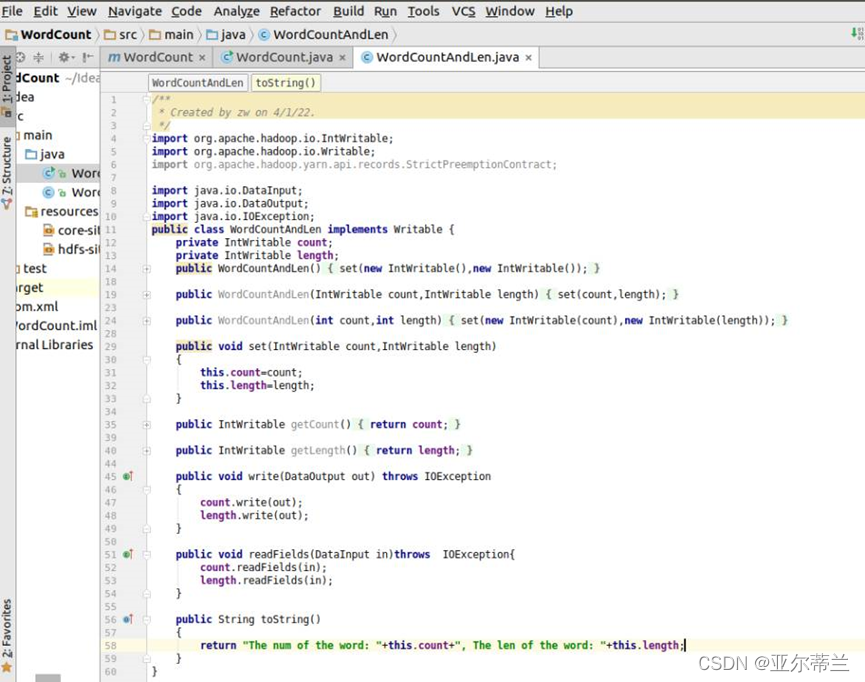Open the Analyze menu

pos(237,11)
